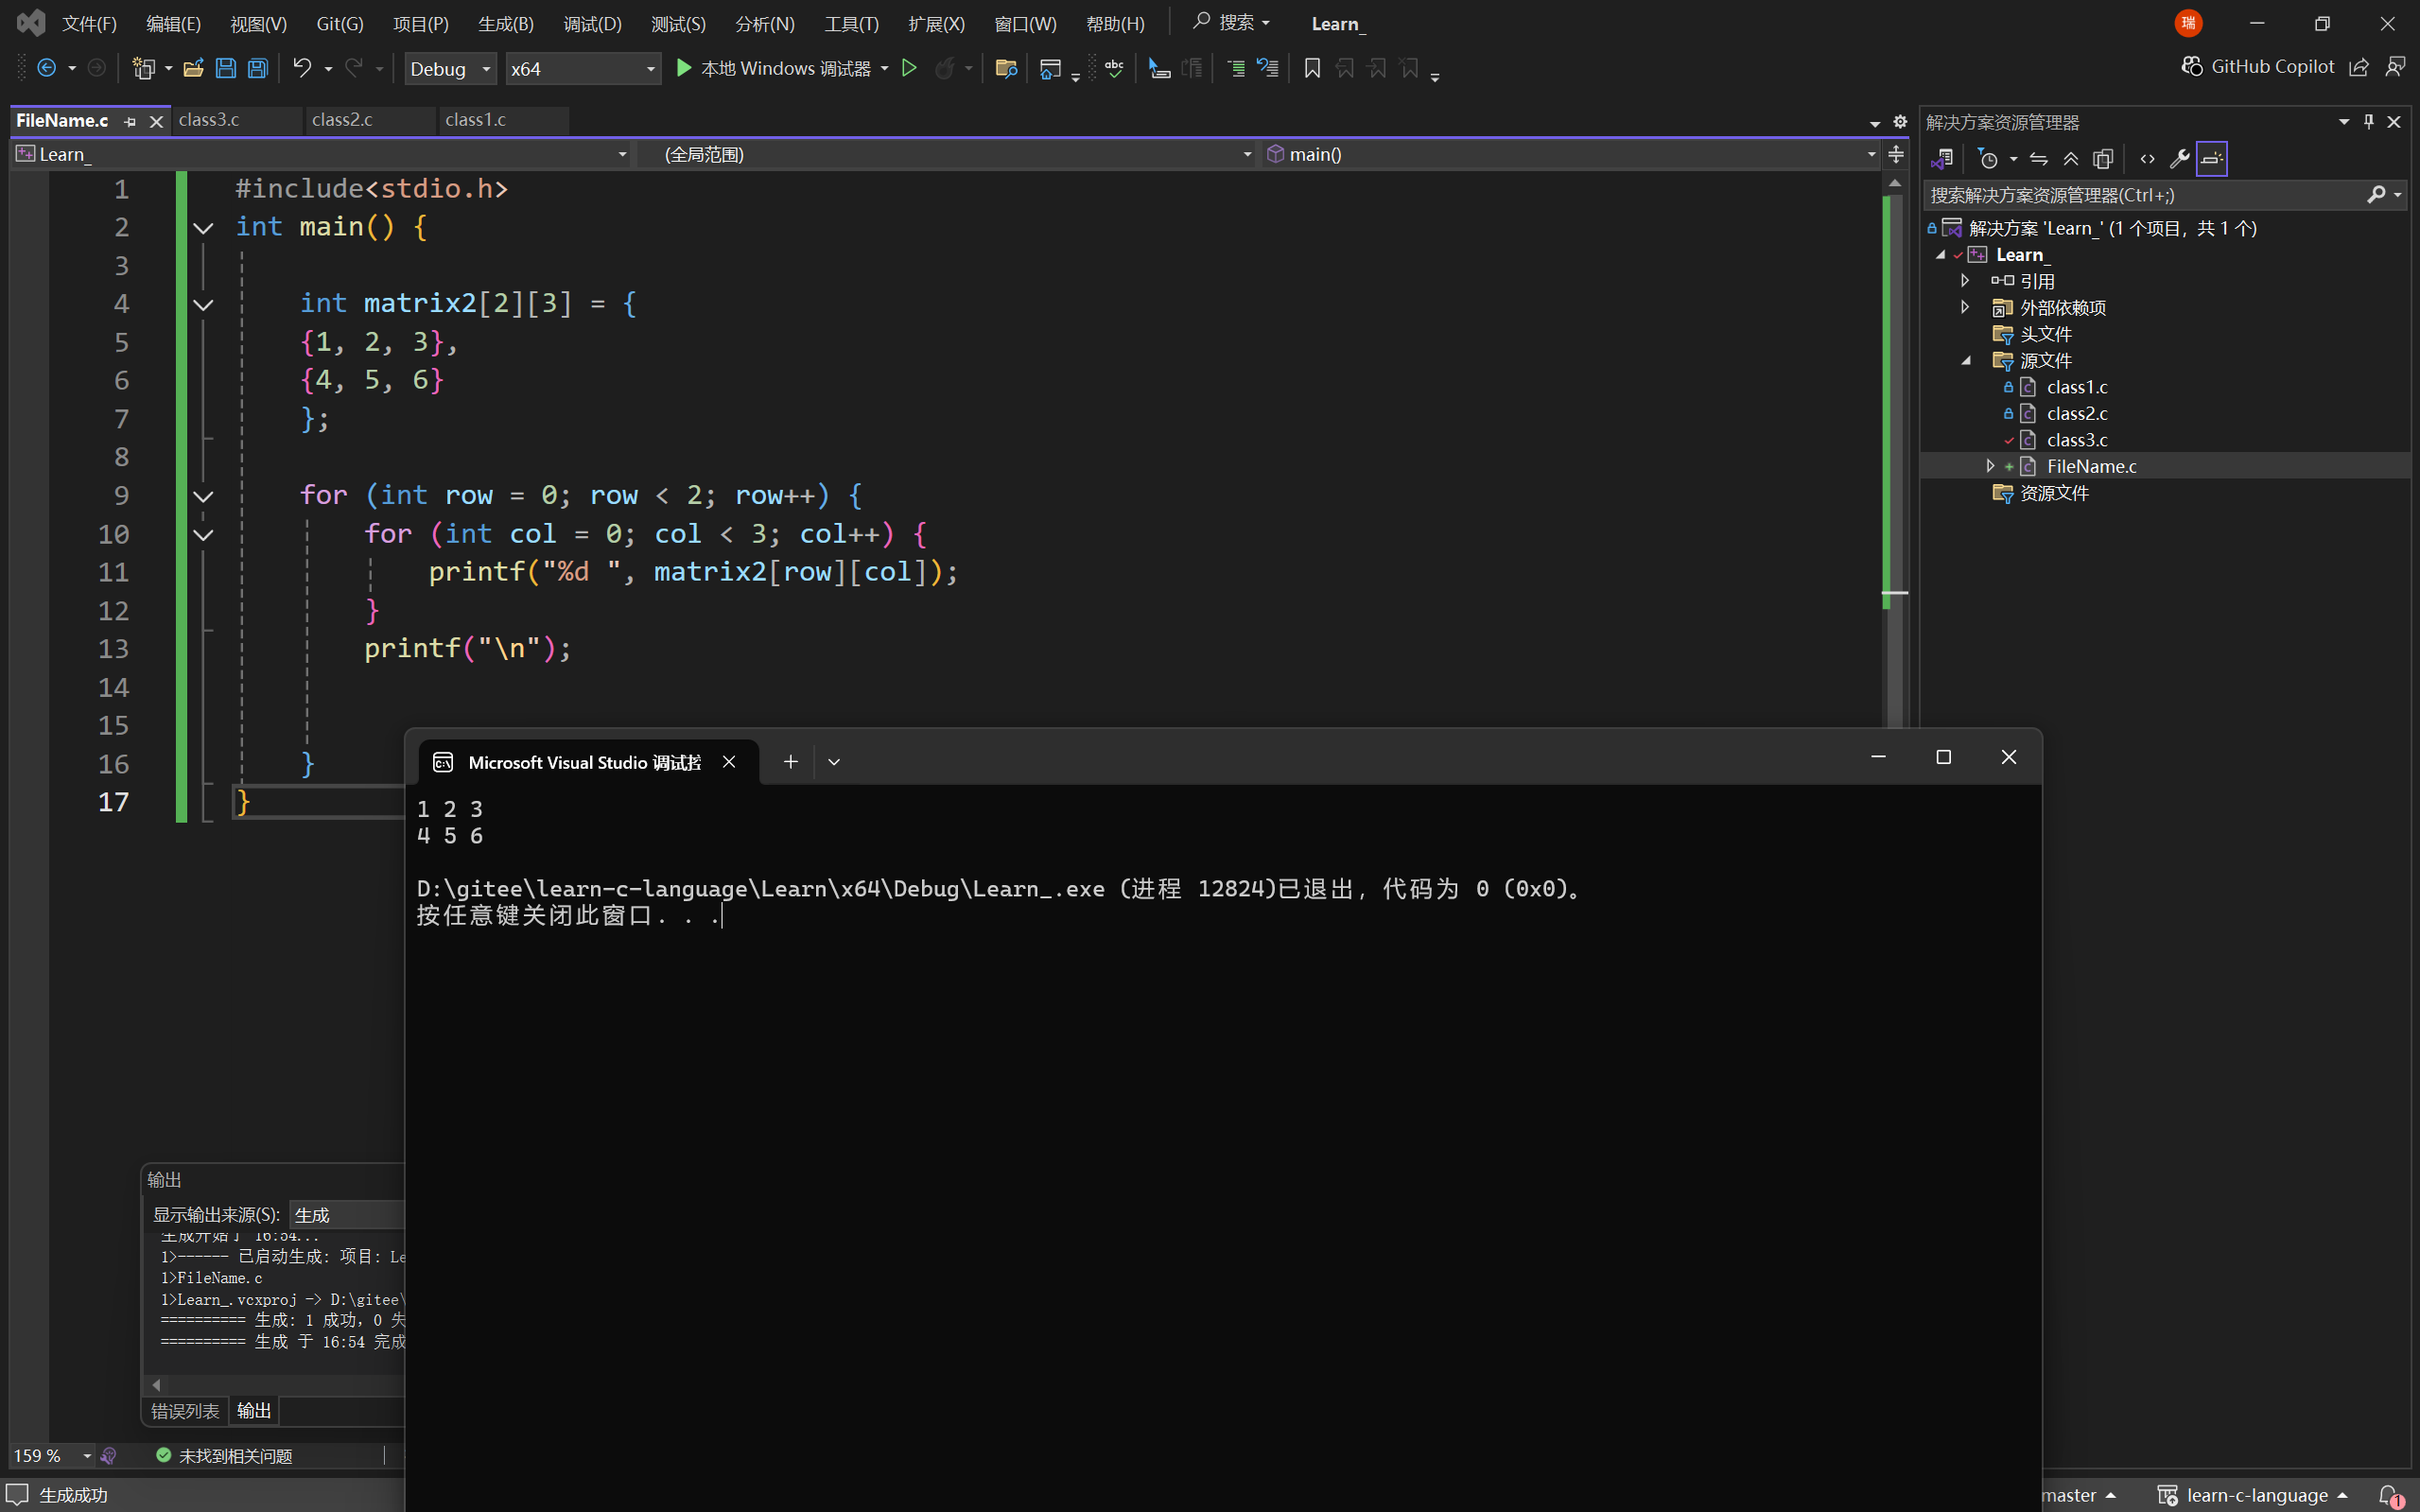Screen dimensions: 2420x1512
Task: Open the x64 platform dropdown
Action: coord(583,68)
